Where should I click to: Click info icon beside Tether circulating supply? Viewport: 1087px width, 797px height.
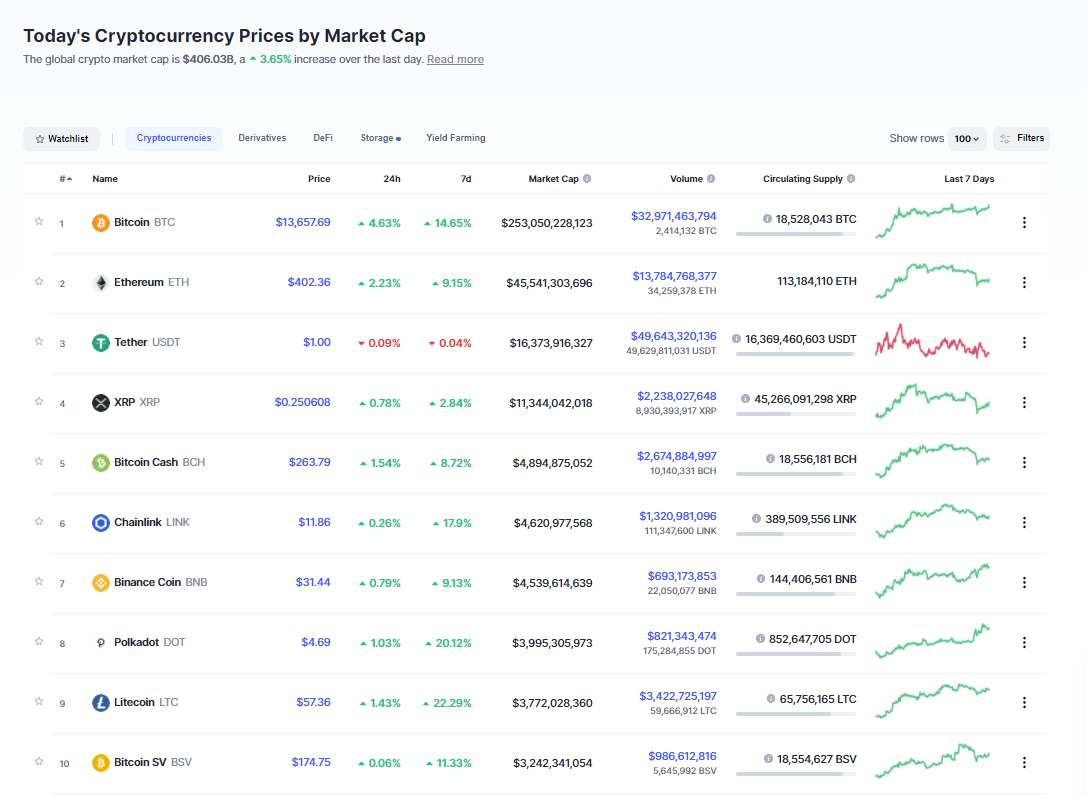[x=736, y=339]
